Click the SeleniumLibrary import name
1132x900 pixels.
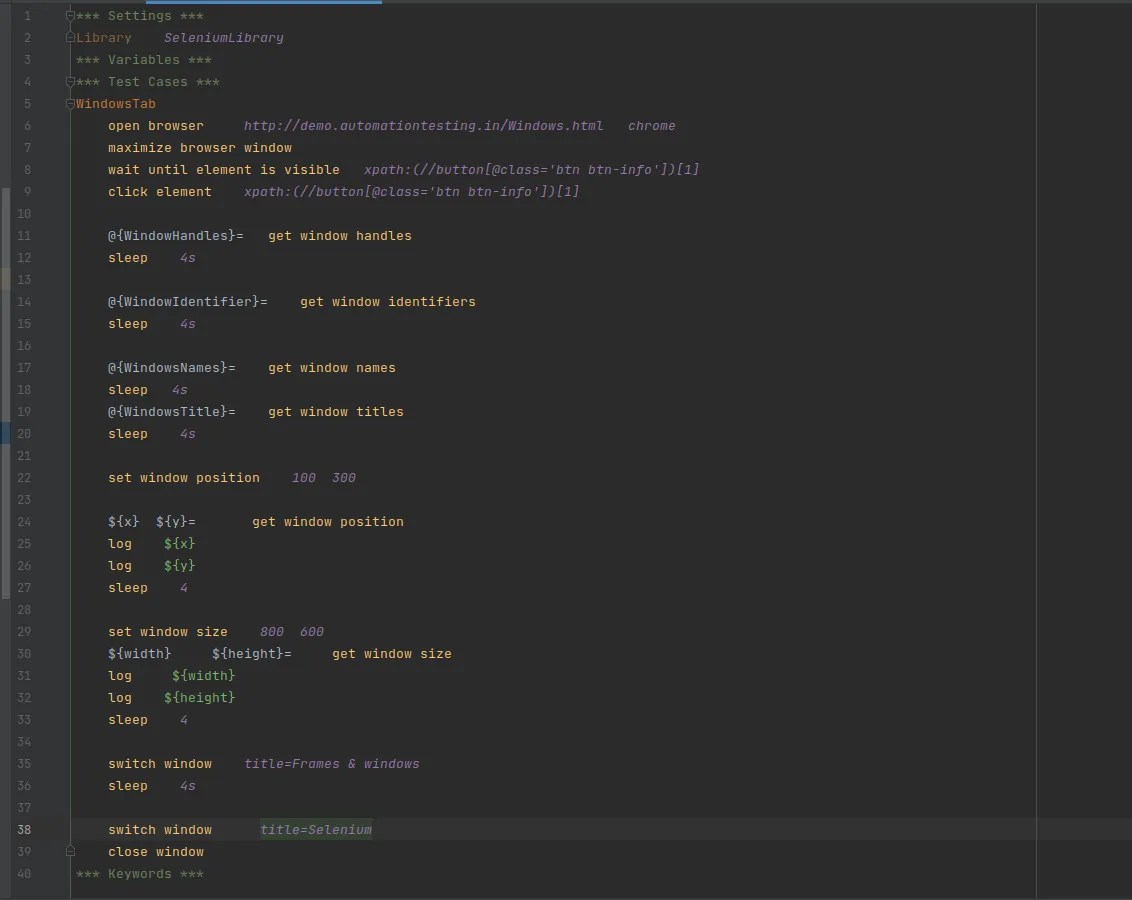(222, 37)
